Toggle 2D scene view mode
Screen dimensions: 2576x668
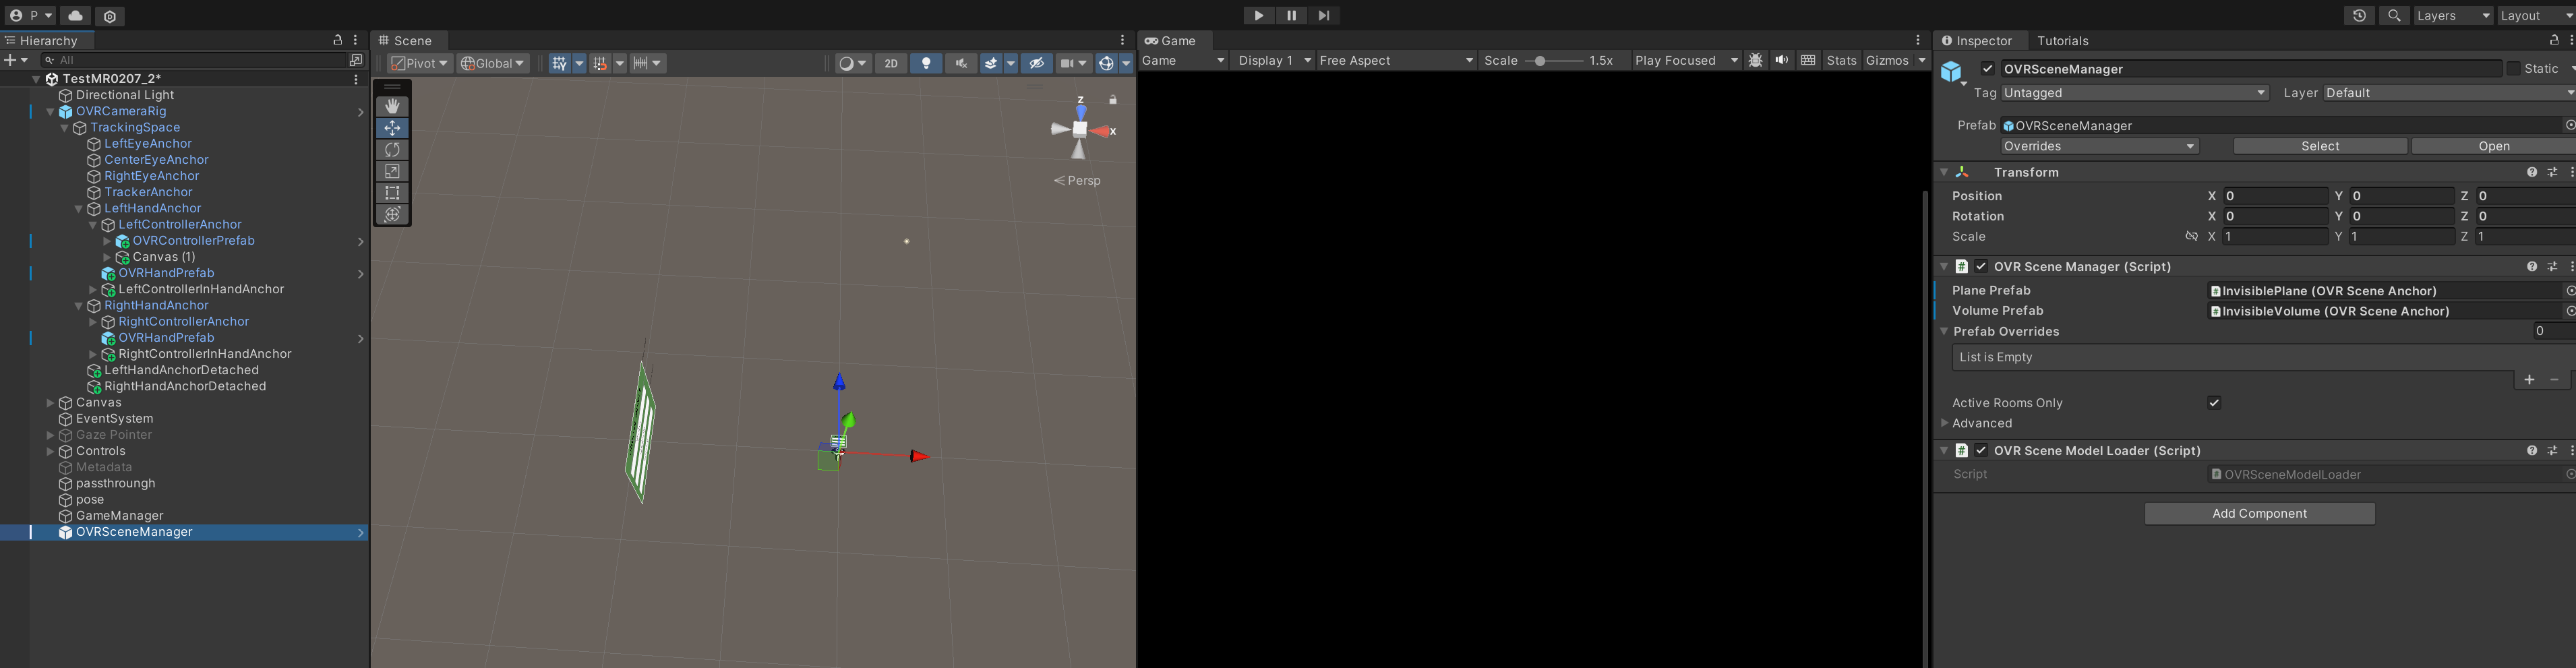point(890,63)
